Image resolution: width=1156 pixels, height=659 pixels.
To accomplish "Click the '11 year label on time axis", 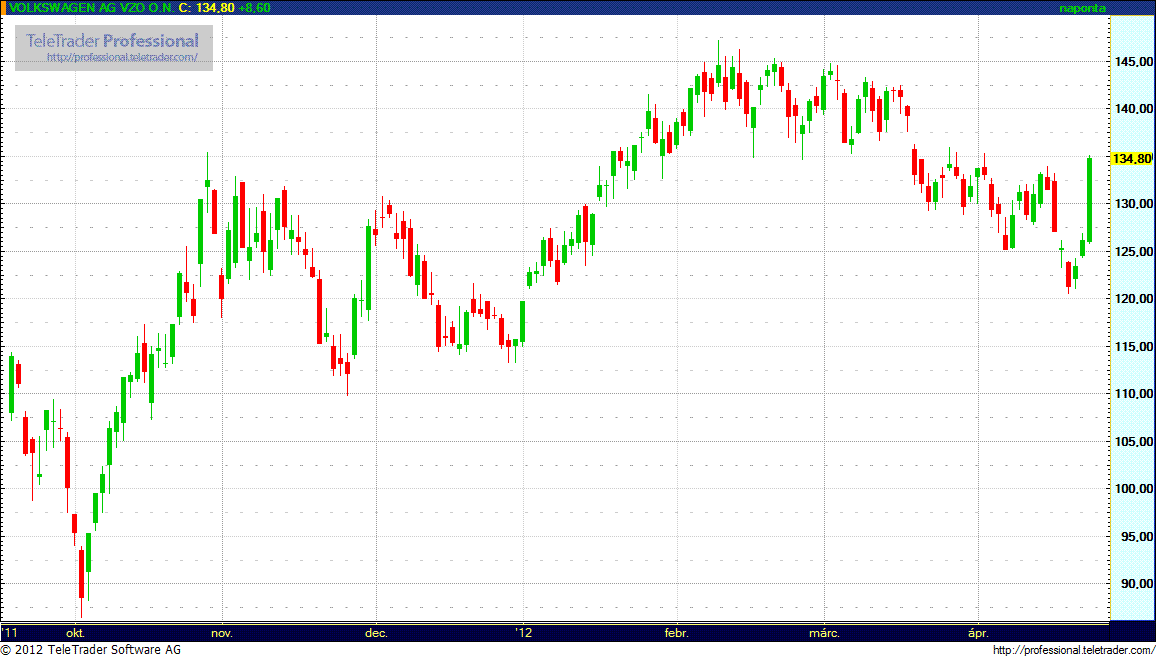I will (x=10, y=633).
